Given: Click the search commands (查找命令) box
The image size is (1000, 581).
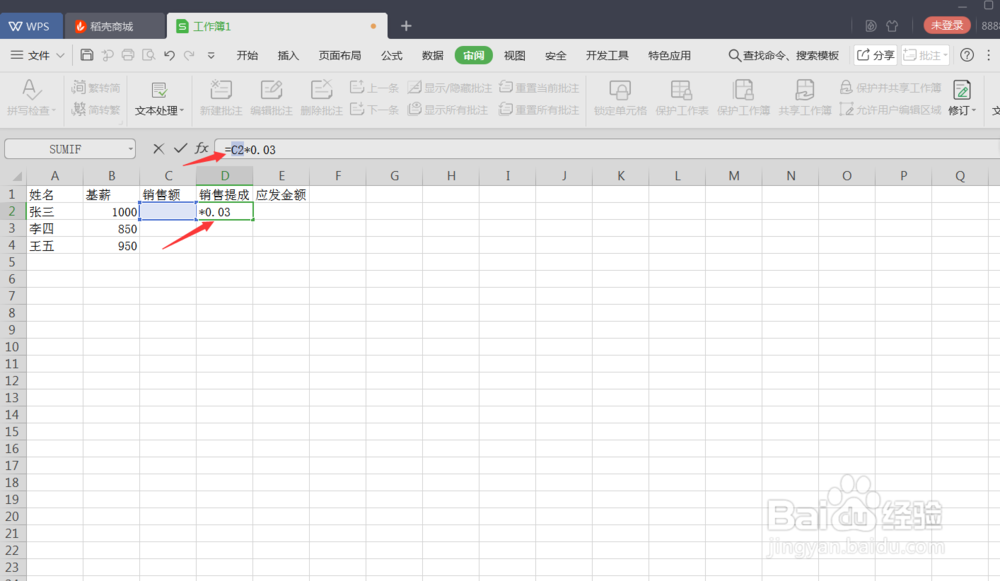Looking at the screenshot, I should point(783,55).
